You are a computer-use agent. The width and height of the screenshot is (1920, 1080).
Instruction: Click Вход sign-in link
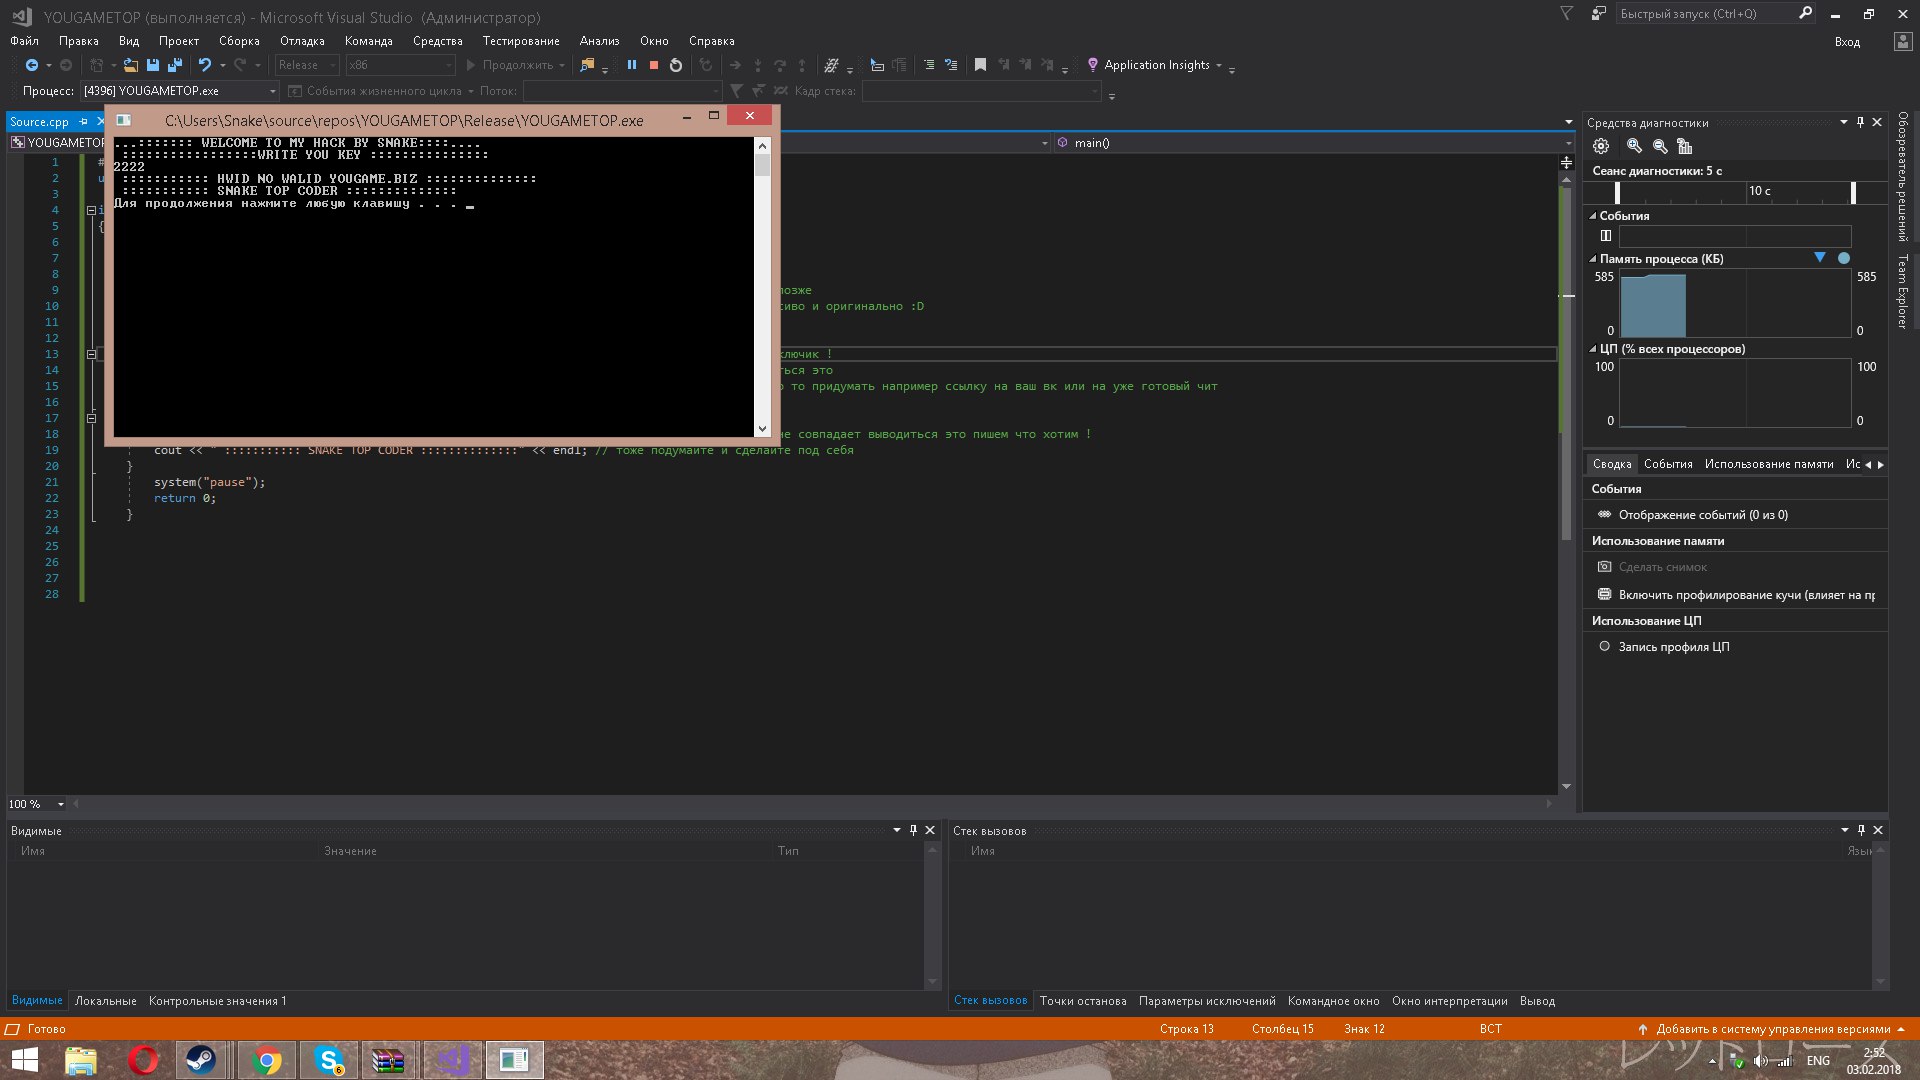coord(1847,42)
